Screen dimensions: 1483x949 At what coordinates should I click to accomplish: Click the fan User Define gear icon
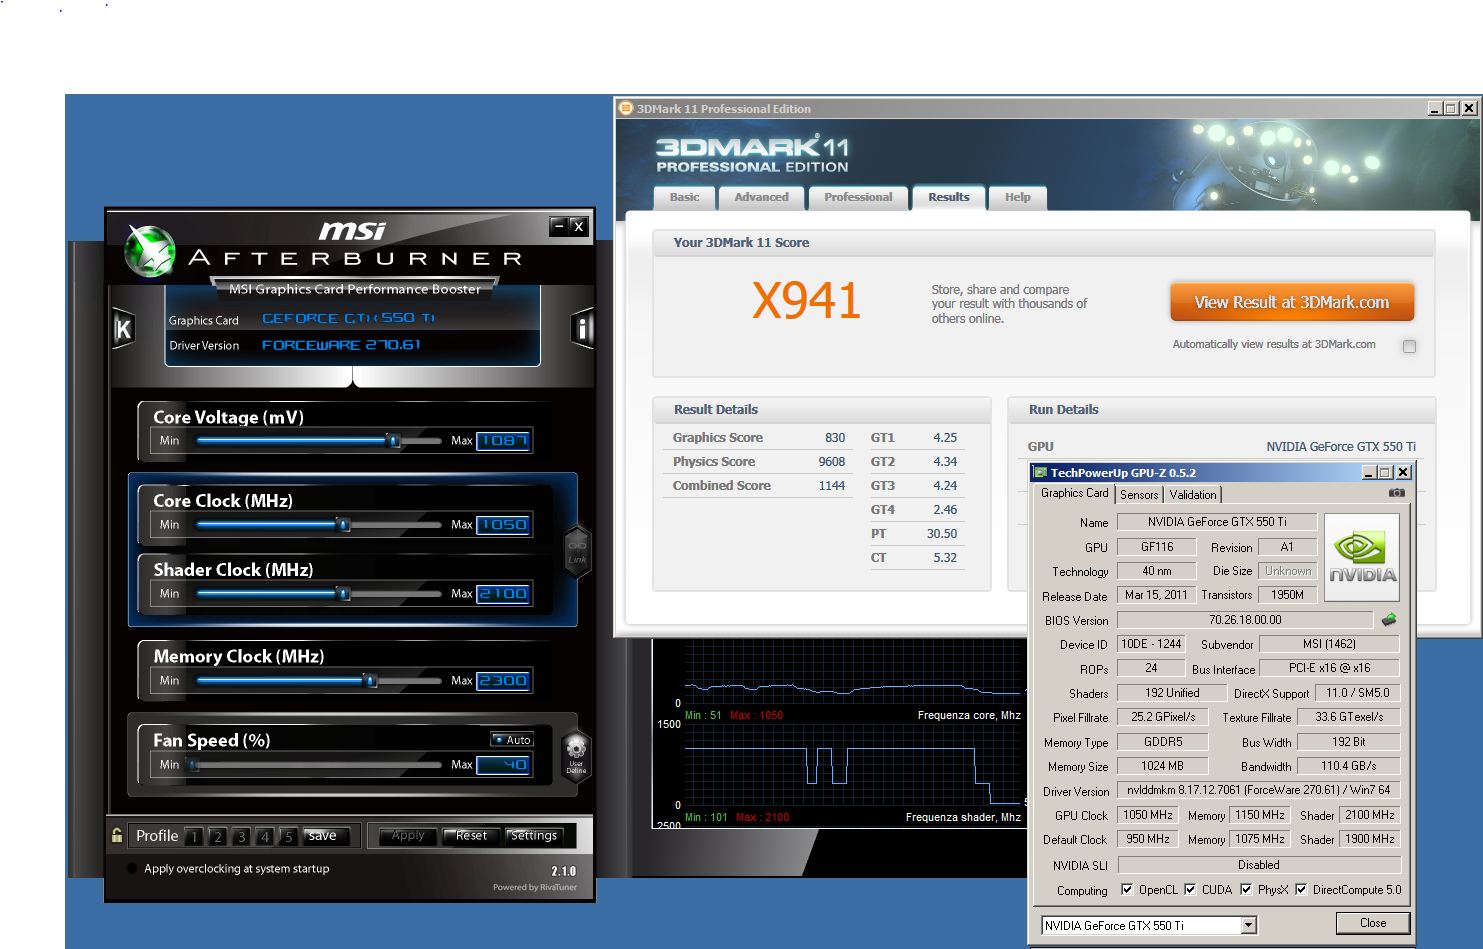pos(576,753)
